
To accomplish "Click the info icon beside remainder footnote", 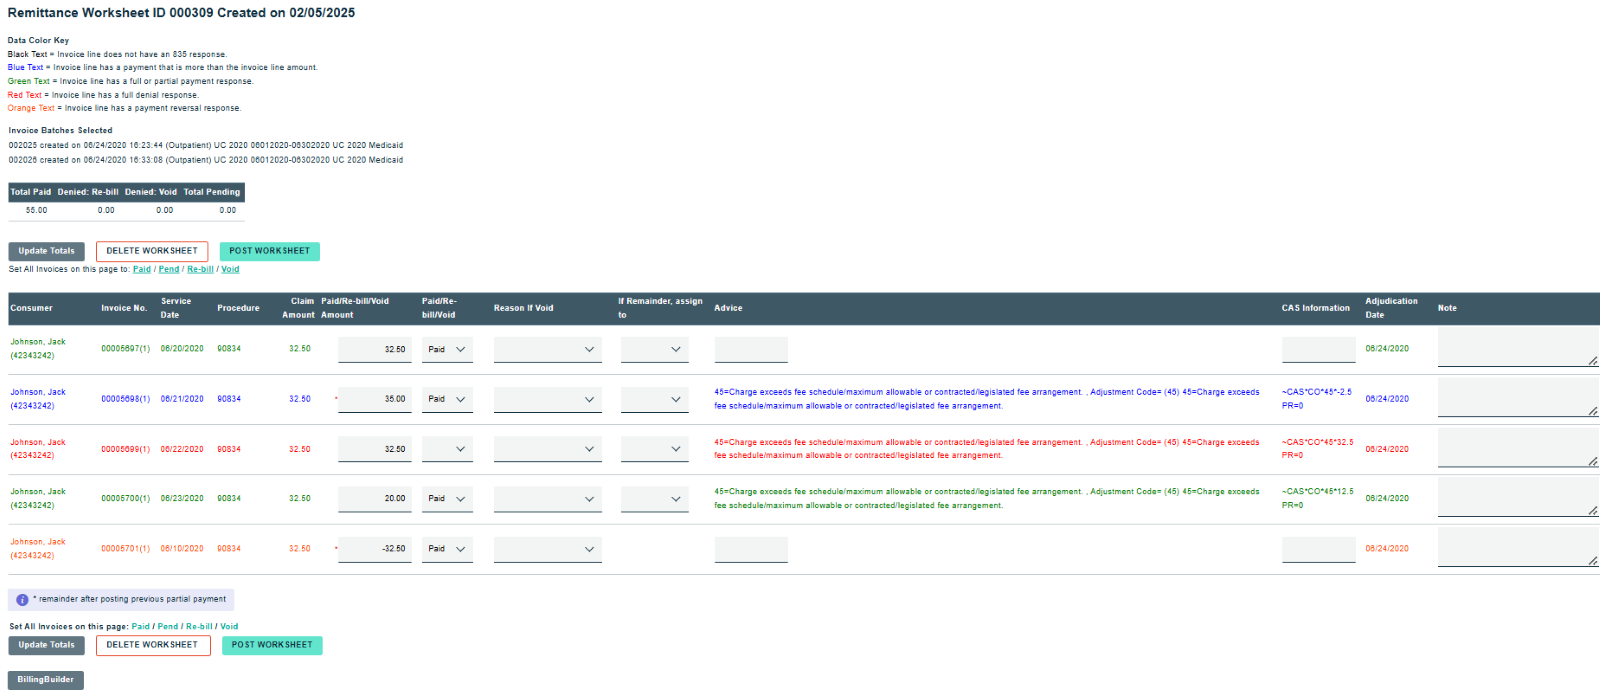I will pos(22,600).
